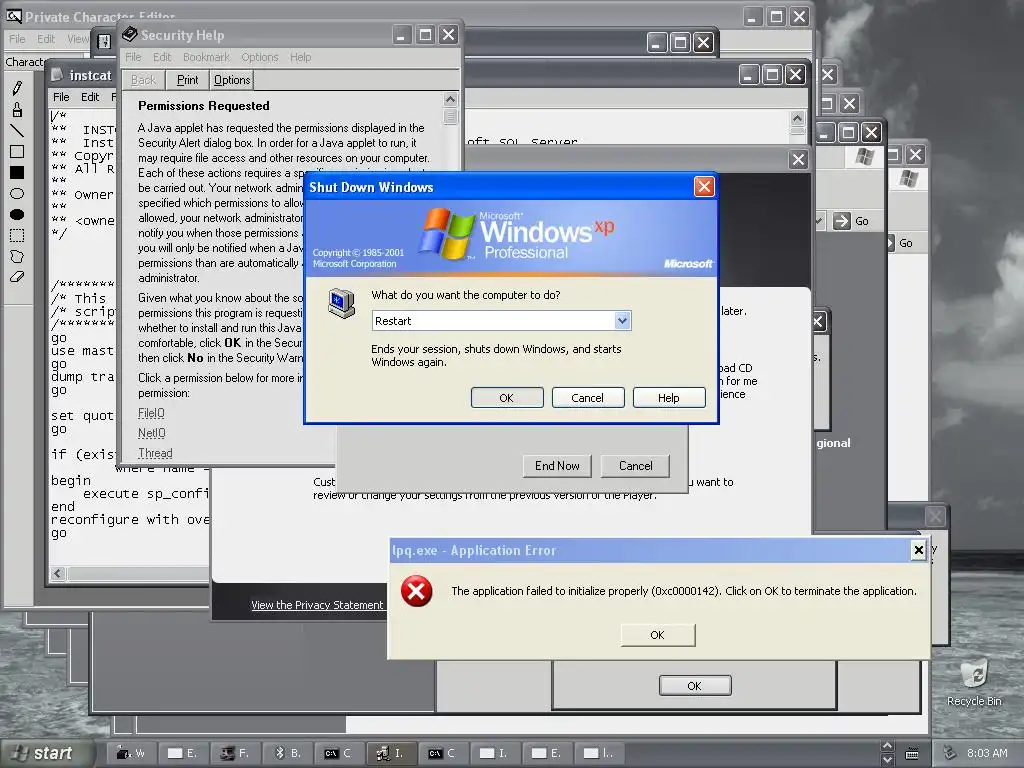Image resolution: width=1024 pixels, height=768 pixels.
Task: Select the Hollow Rectangle tool
Action: coord(17,152)
